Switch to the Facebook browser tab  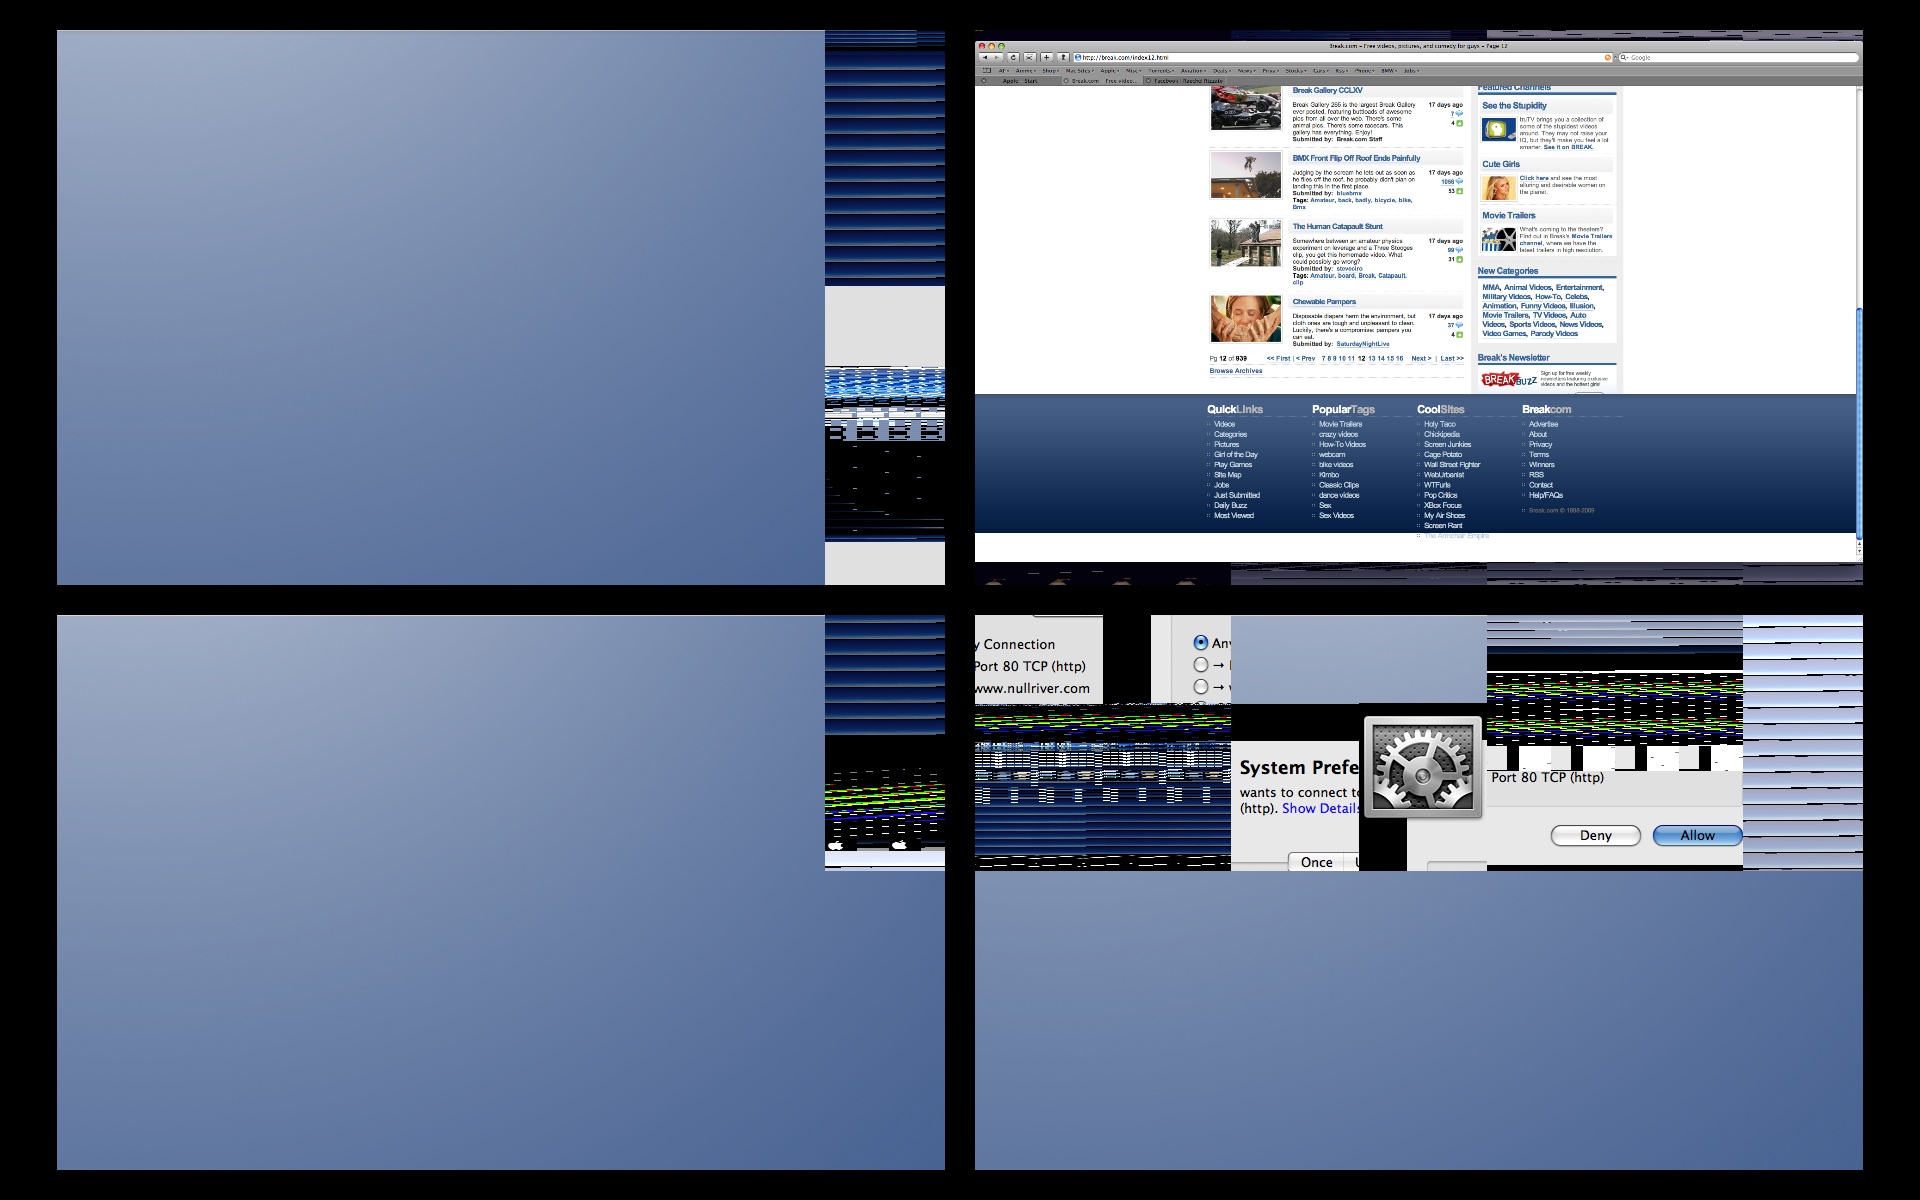click(x=1188, y=81)
